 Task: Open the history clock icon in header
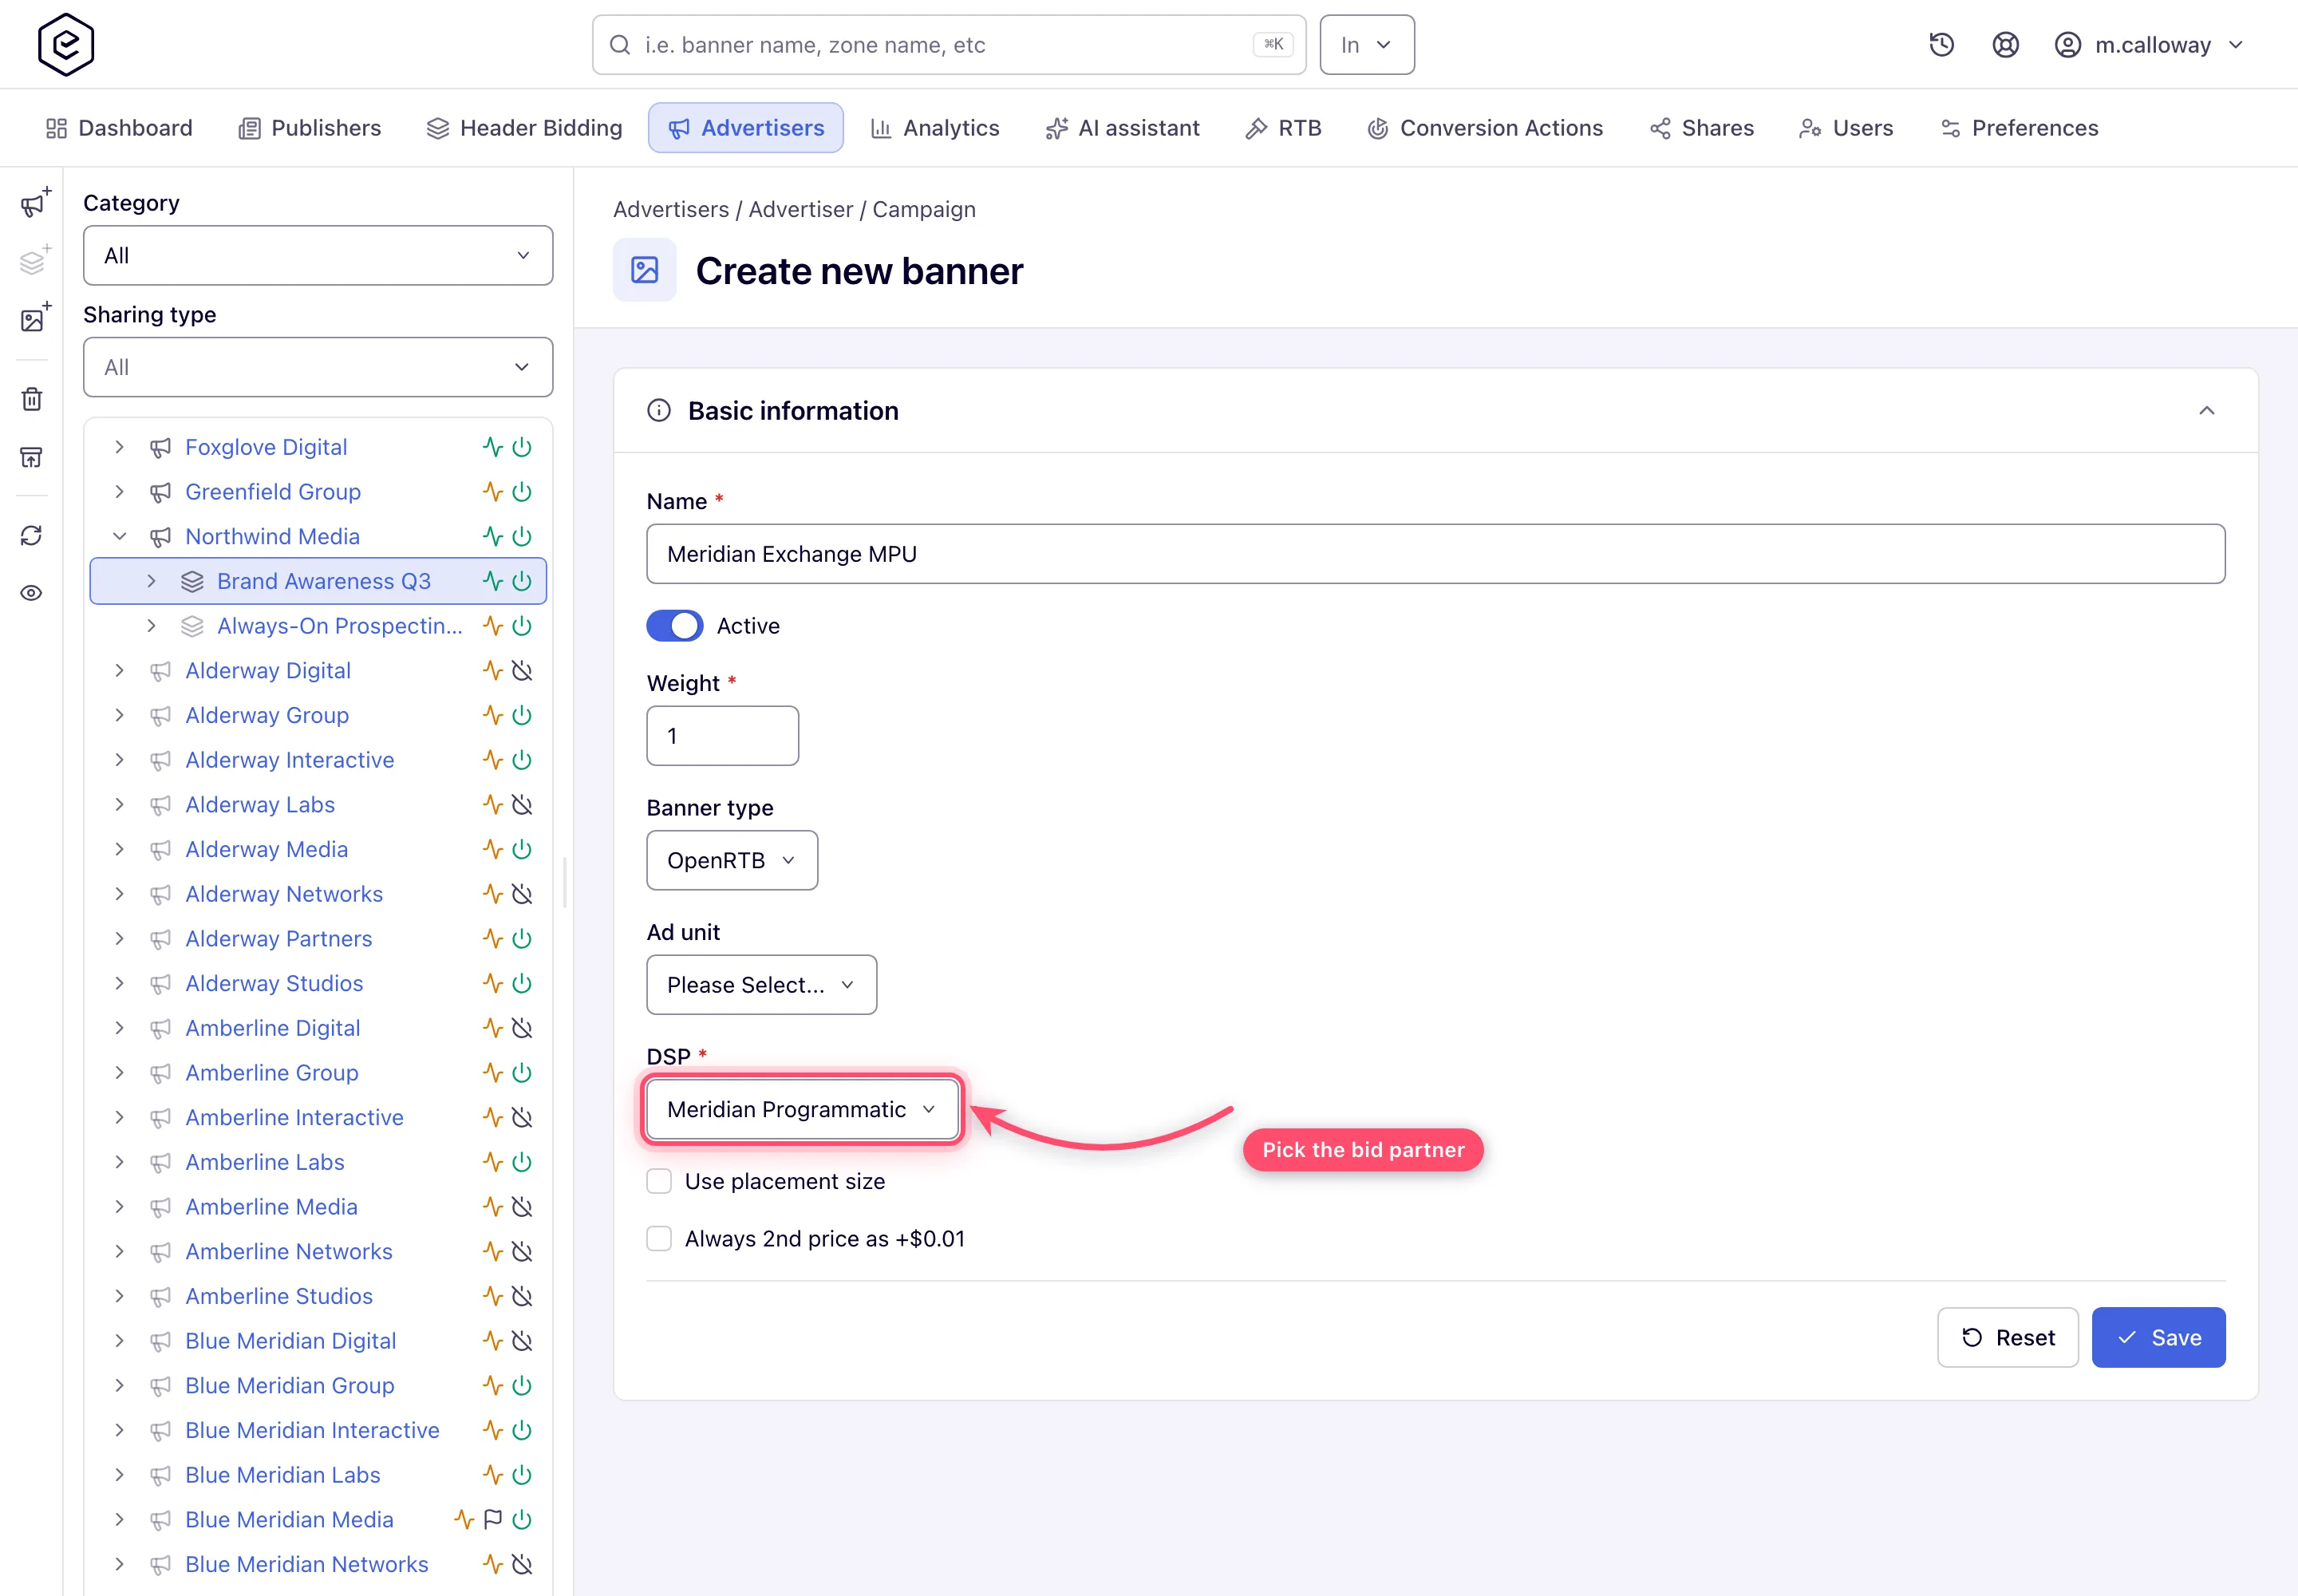(1941, 45)
